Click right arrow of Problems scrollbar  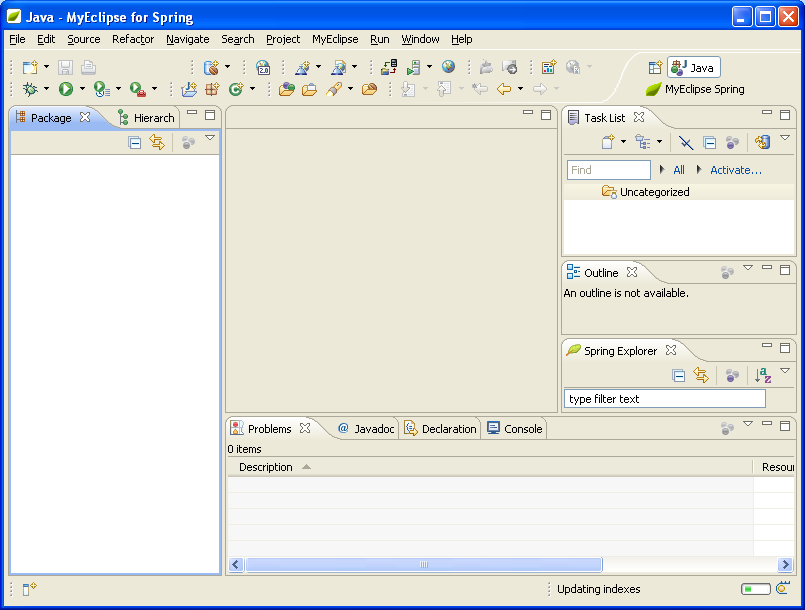pyautogui.click(x=785, y=565)
